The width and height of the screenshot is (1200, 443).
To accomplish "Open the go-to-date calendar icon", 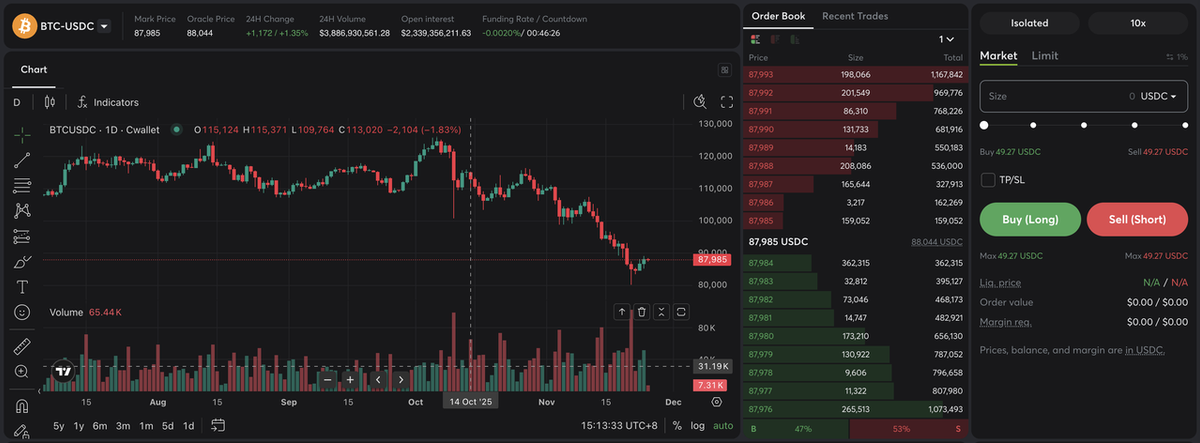I will [x=218, y=425].
